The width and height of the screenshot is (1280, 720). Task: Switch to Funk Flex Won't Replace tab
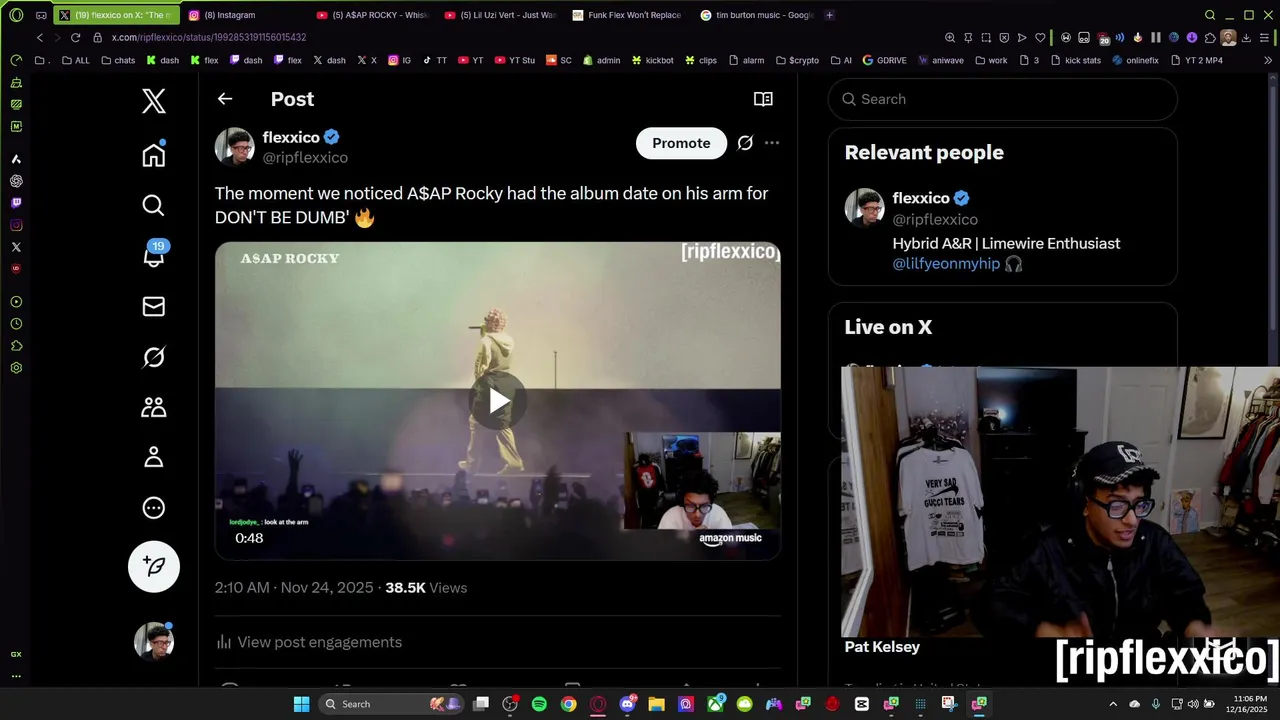click(x=629, y=15)
